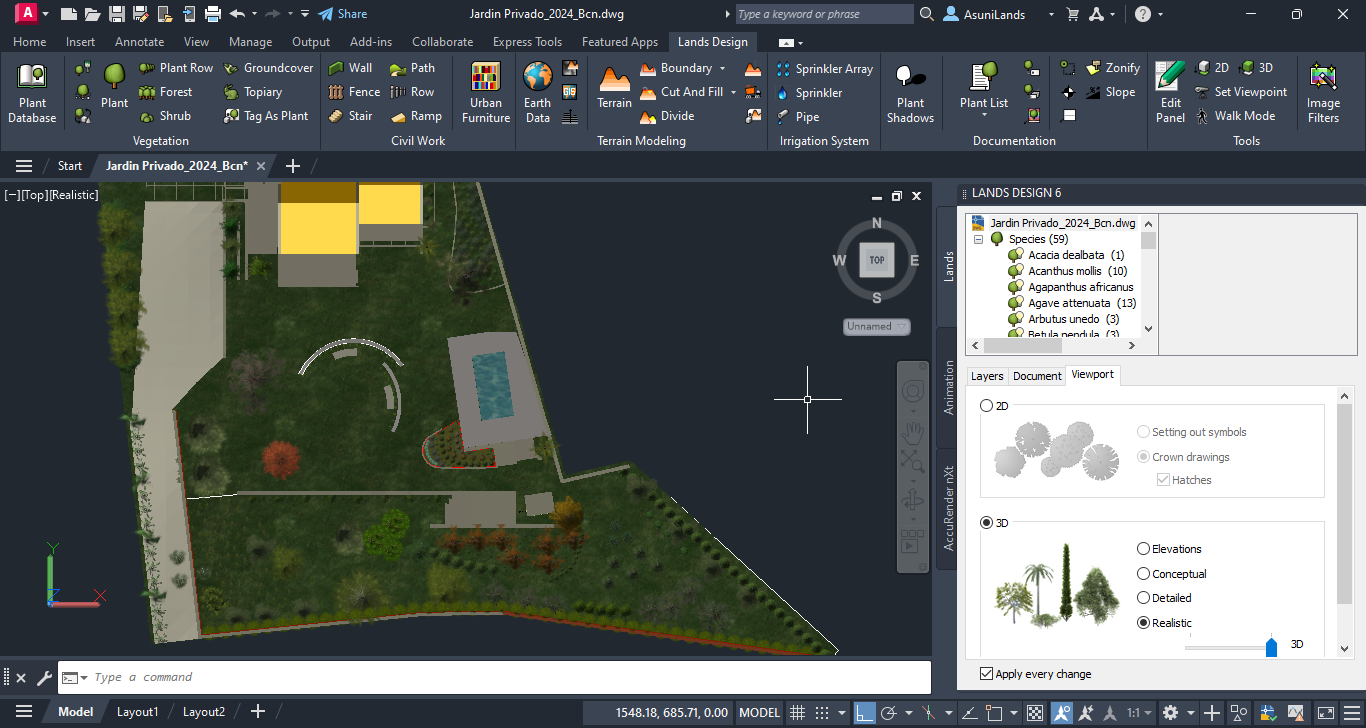Open the Edit Panel tool
This screenshot has width=1366, height=728.
point(1170,92)
